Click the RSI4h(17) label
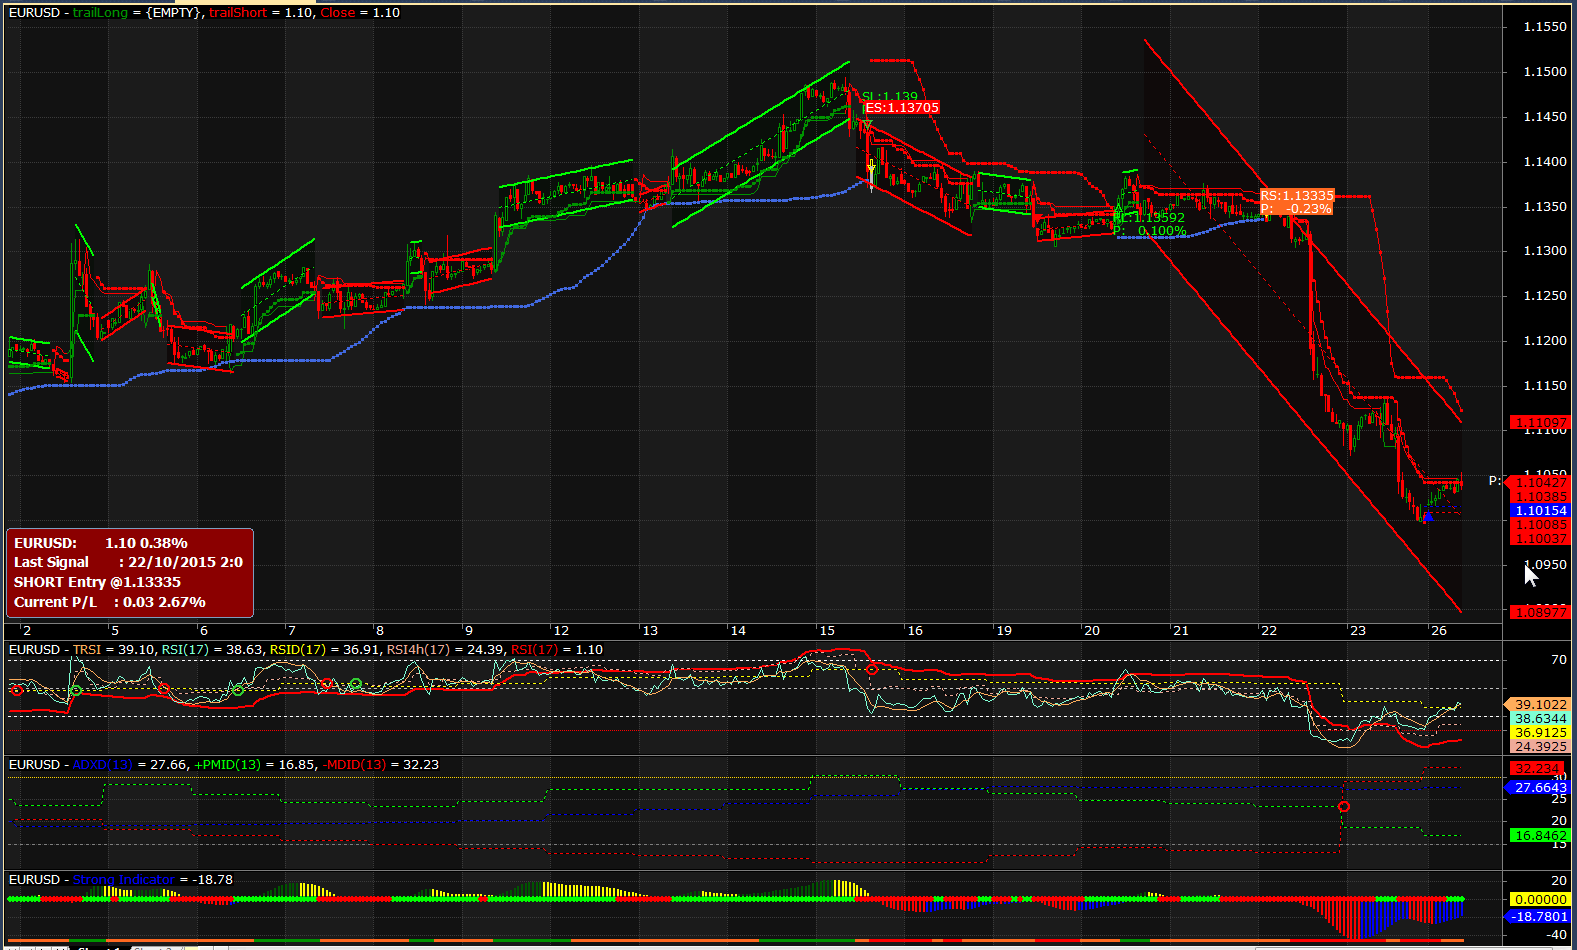The width and height of the screenshot is (1577, 950). pyautogui.click(x=418, y=650)
